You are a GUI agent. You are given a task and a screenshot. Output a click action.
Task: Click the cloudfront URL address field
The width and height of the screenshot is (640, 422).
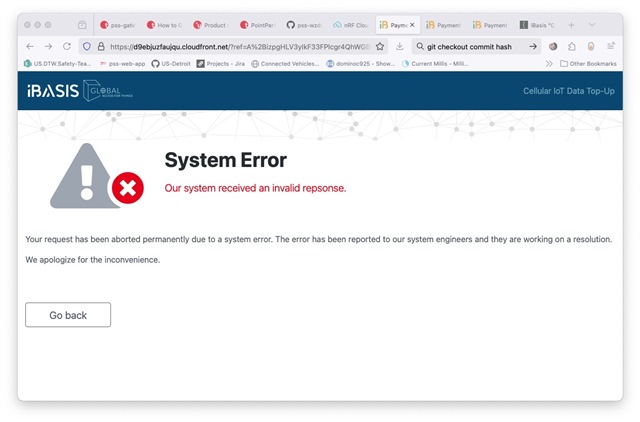[239, 47]
